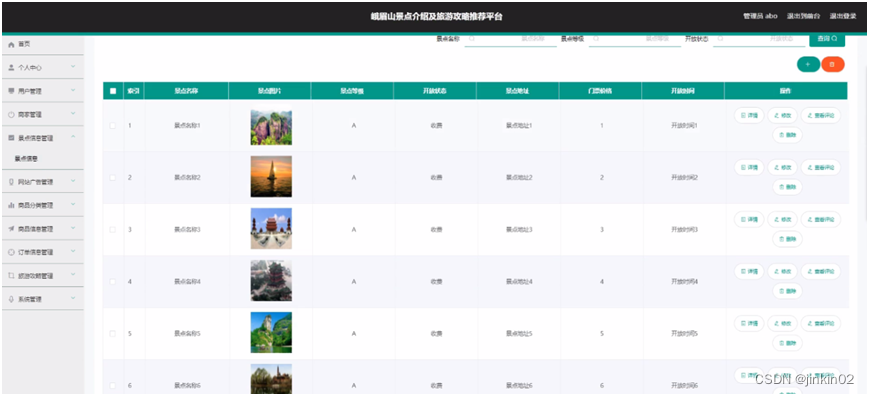Click the magnifier icon in 景点等级 search field
Screen dimensions: 869x396
[x=596, y=39]
